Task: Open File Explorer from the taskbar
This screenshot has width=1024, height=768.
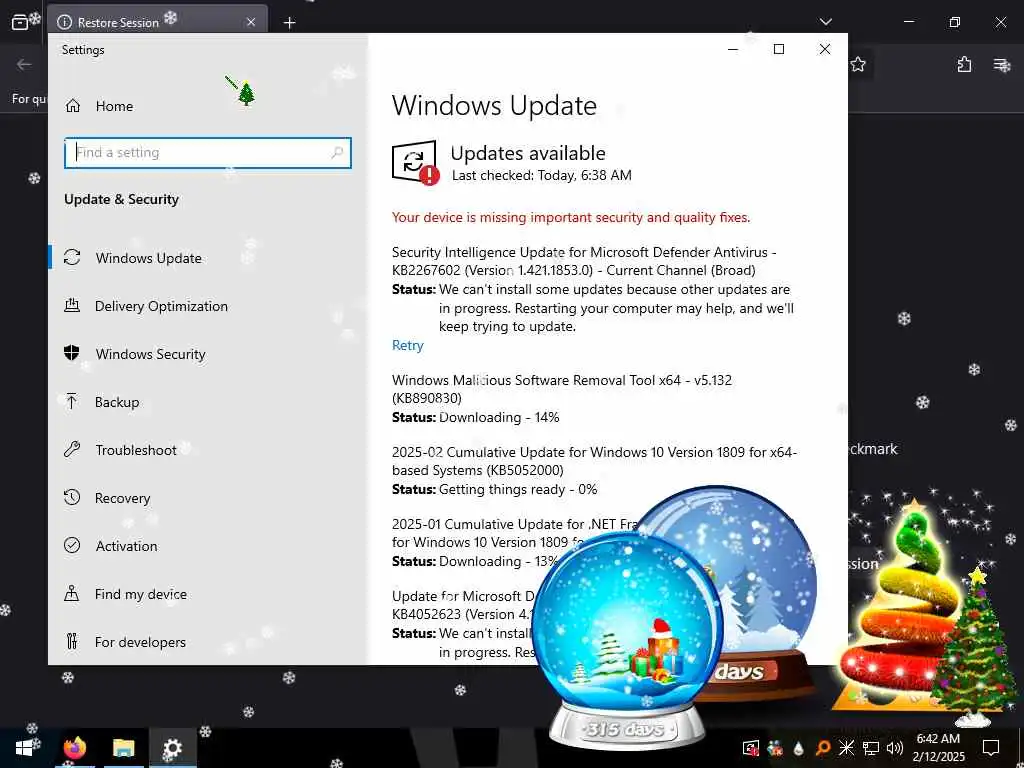Action: [123, 748]
